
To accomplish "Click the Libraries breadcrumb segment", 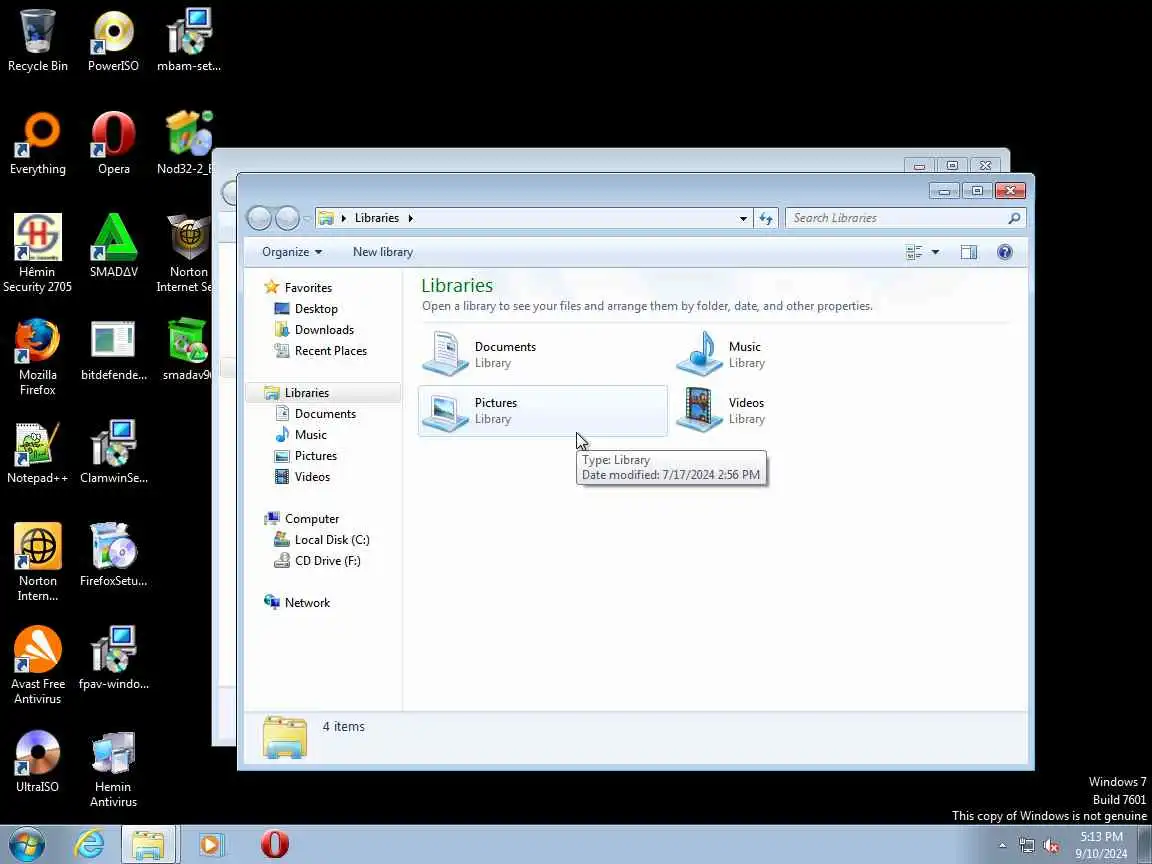I will point(377,218).
